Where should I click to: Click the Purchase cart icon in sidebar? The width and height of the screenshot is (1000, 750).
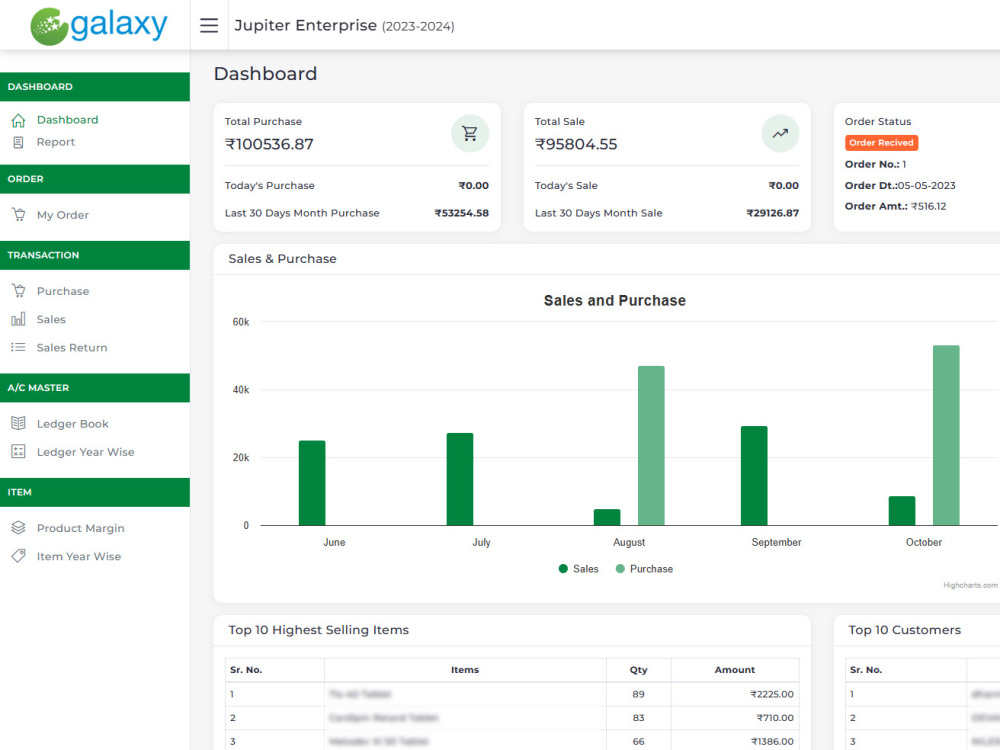point(18,291)
